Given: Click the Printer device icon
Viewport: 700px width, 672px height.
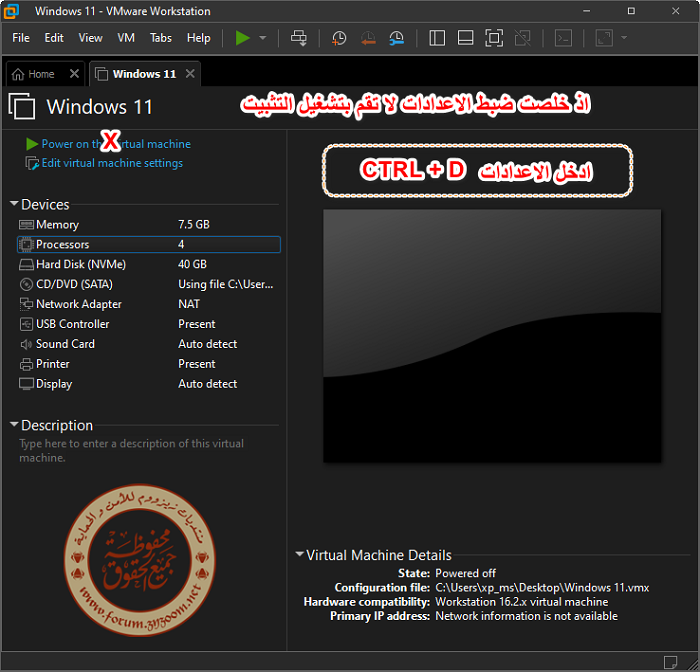Looking at the screenshot, I should 26,364.
